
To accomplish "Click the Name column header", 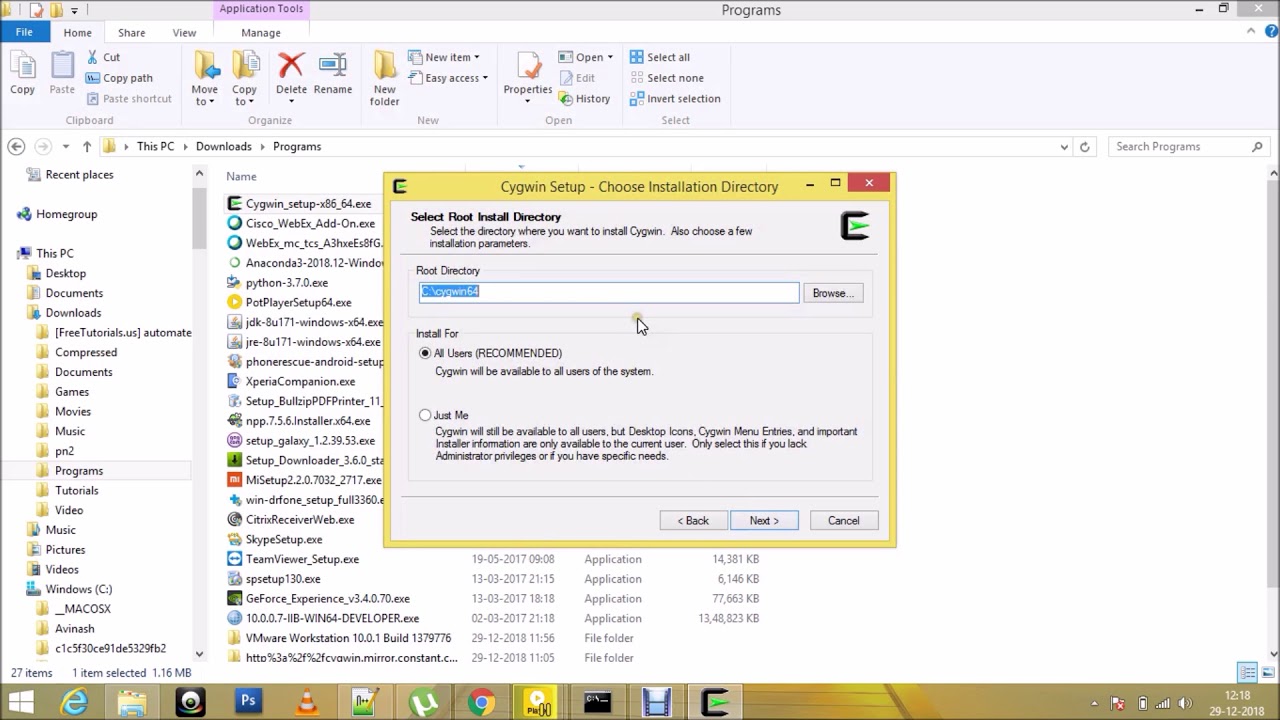I will (x=241, y=176).
